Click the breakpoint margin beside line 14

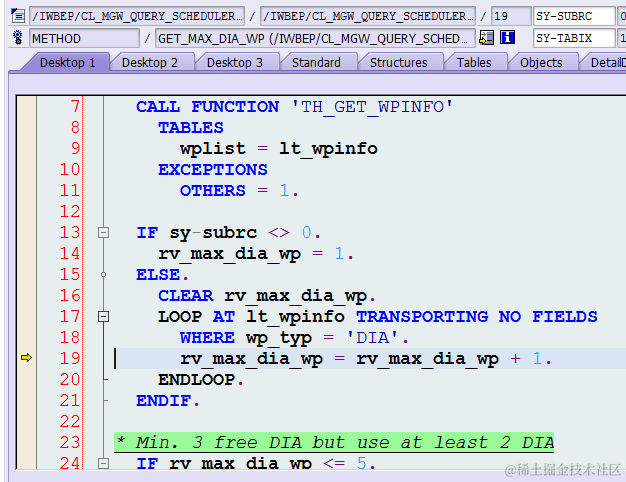coord(26,254)
